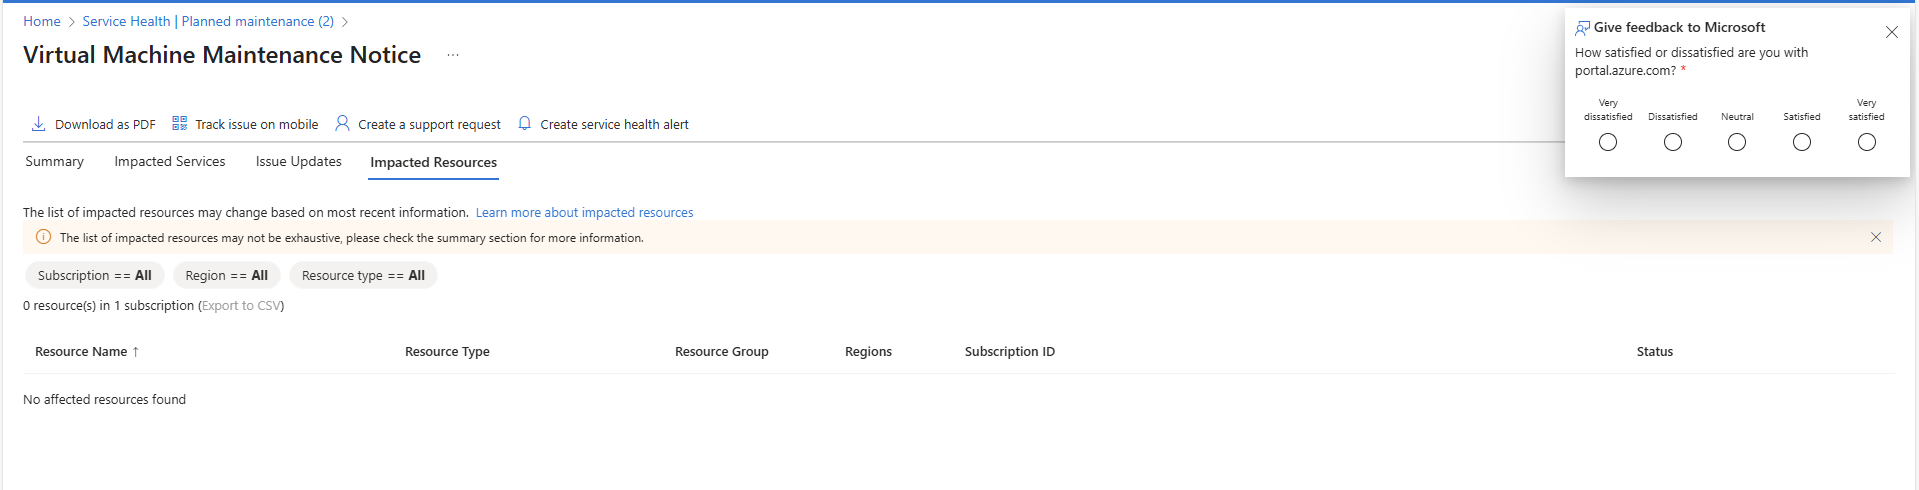
Task: Go to Home breadcrumb link
Action: coord(42,21)
